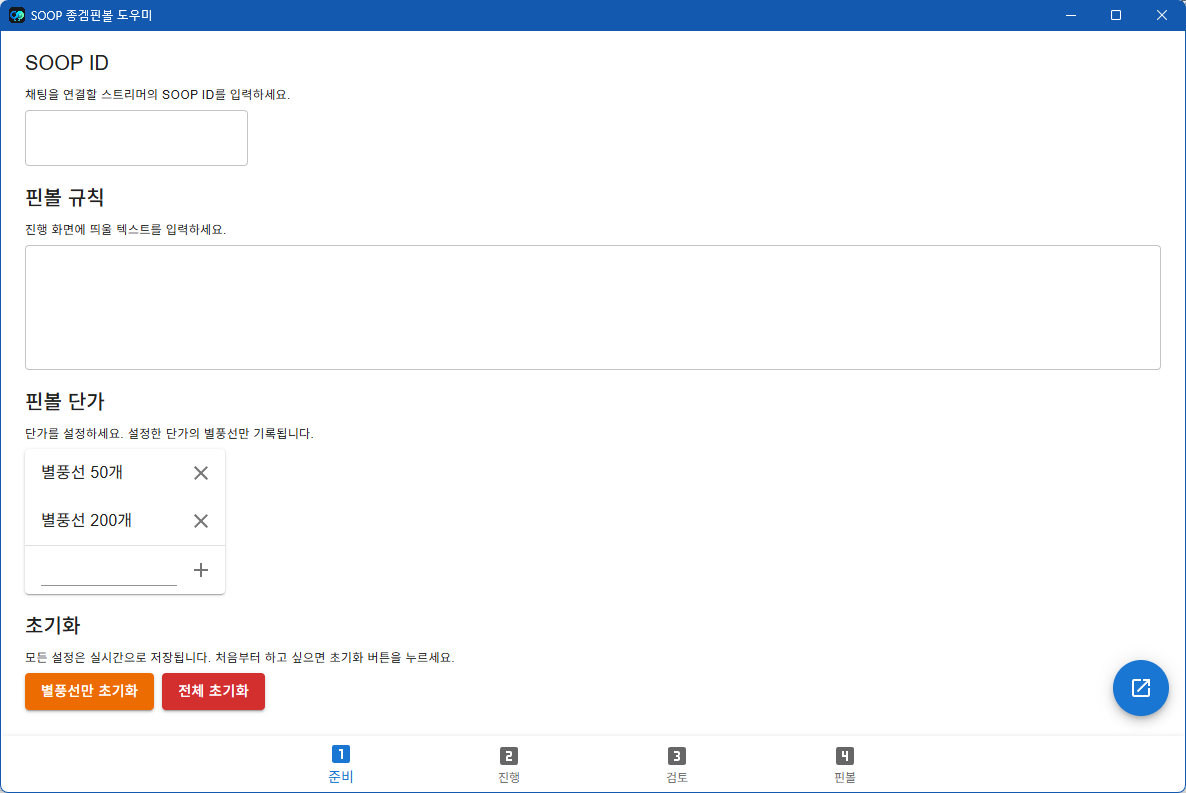This screenshot has height=793, width=1186.
Task: Select the 별풍선 200개 label
Action: coord(86,520)
